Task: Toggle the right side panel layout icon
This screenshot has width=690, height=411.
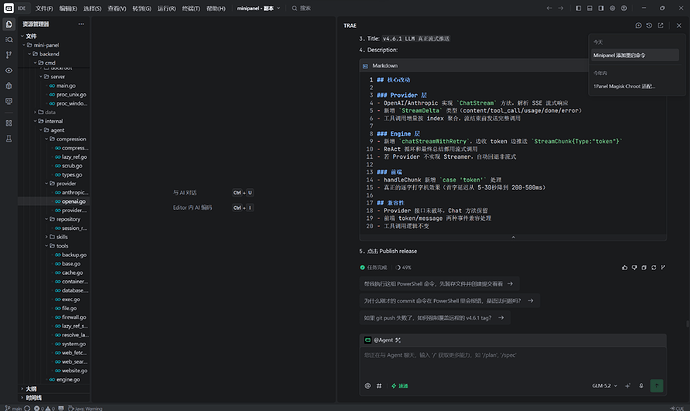Action: [x=601, y=8]
